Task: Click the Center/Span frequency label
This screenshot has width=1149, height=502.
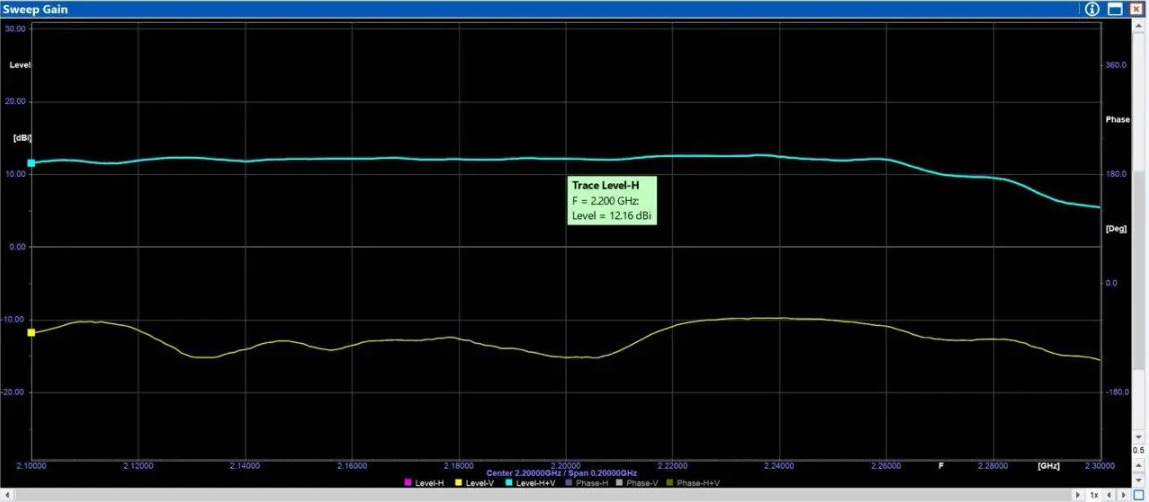Action: point(561,472)
